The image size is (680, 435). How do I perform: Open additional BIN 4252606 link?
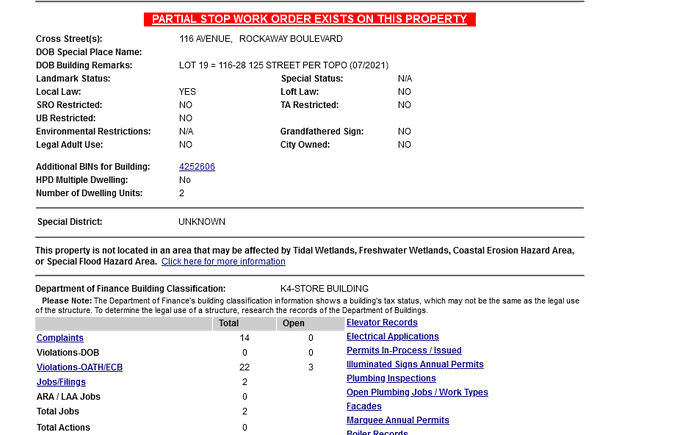197,167
